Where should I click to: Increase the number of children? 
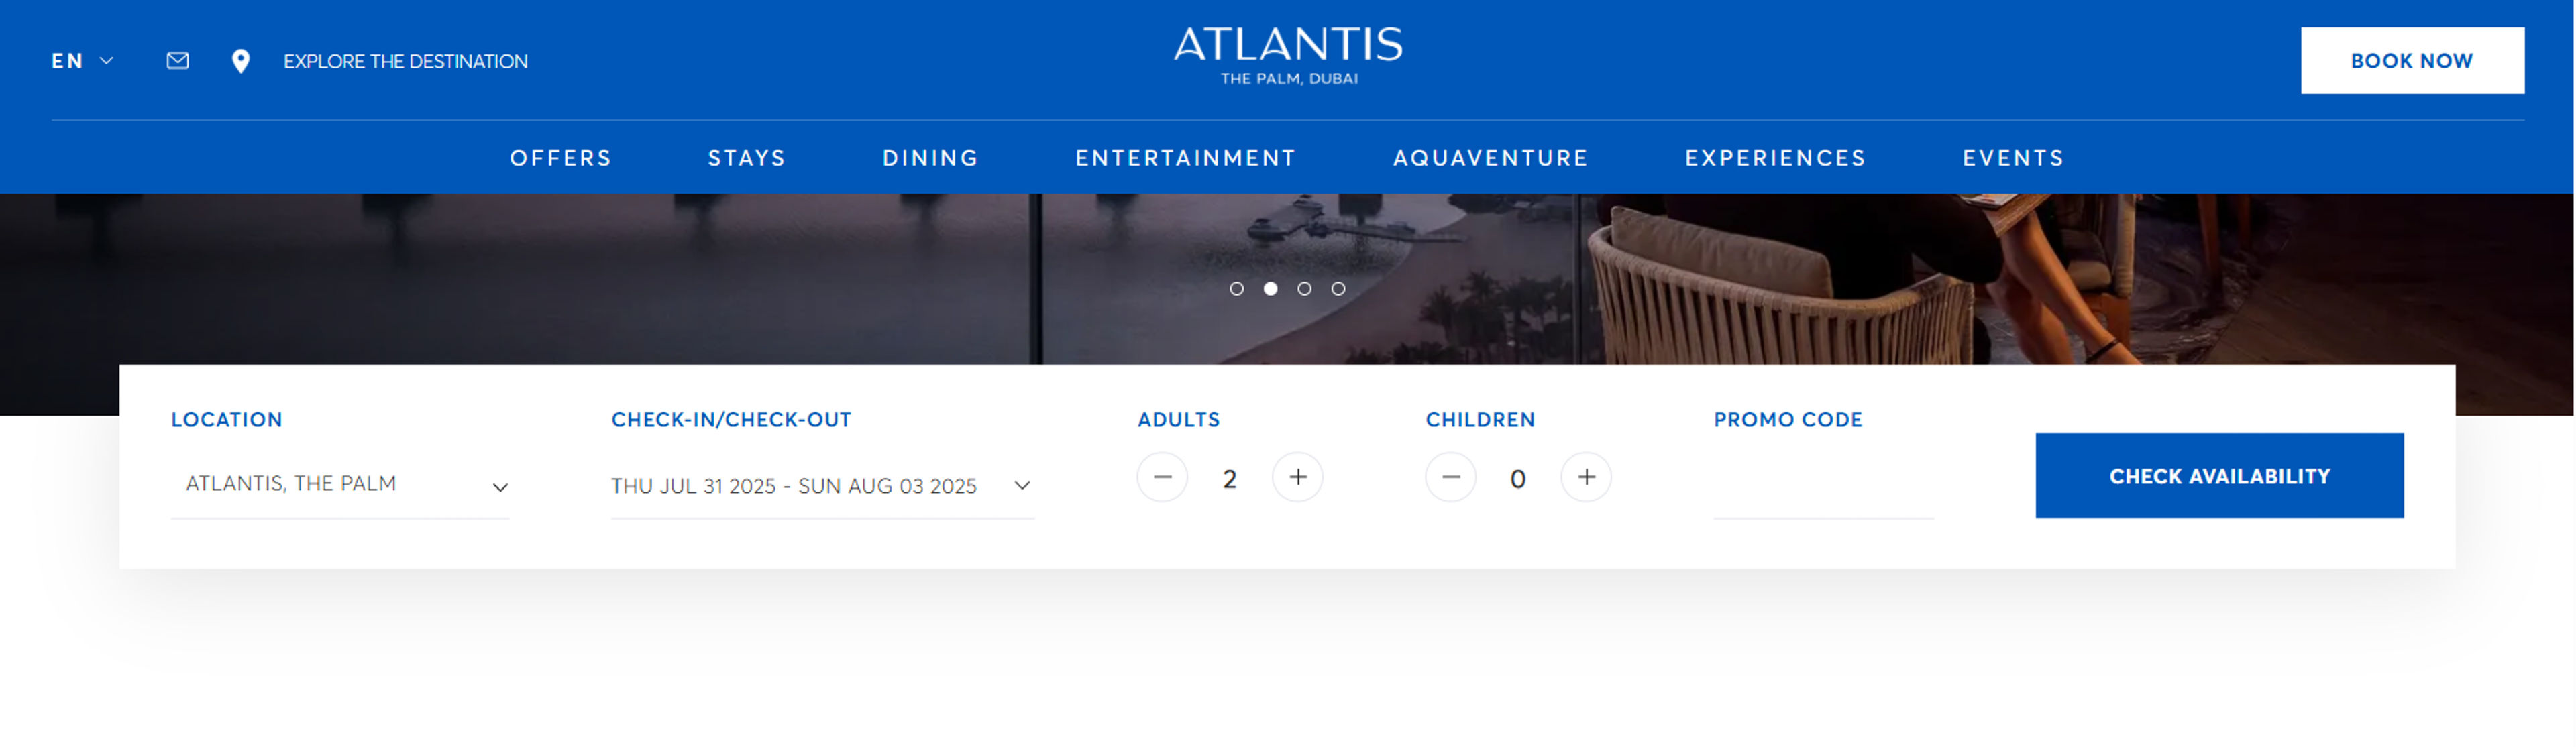[1586, 478]
